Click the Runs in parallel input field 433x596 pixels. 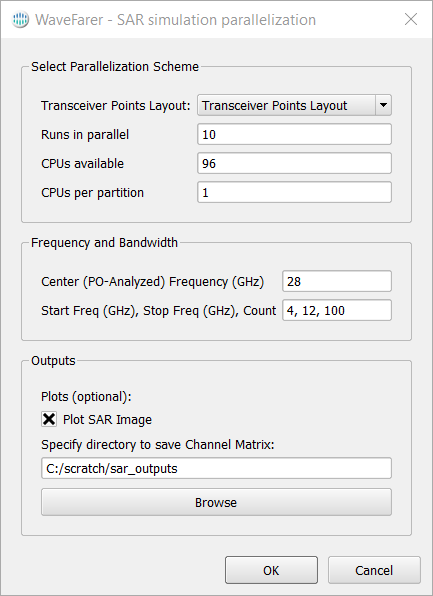[294, 134]
